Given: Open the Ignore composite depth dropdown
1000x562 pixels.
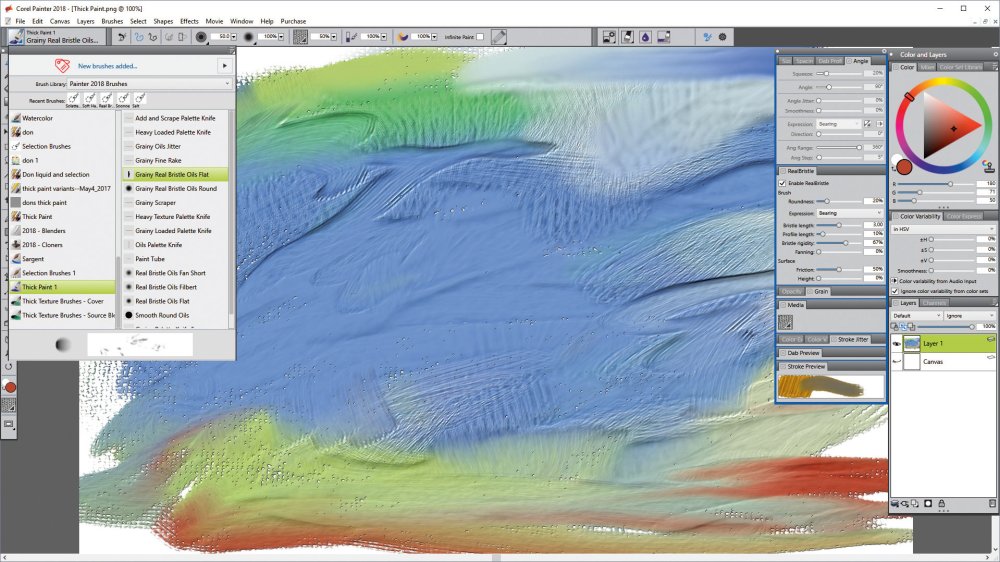Looking at the screenshot, I should coord(970,316).
